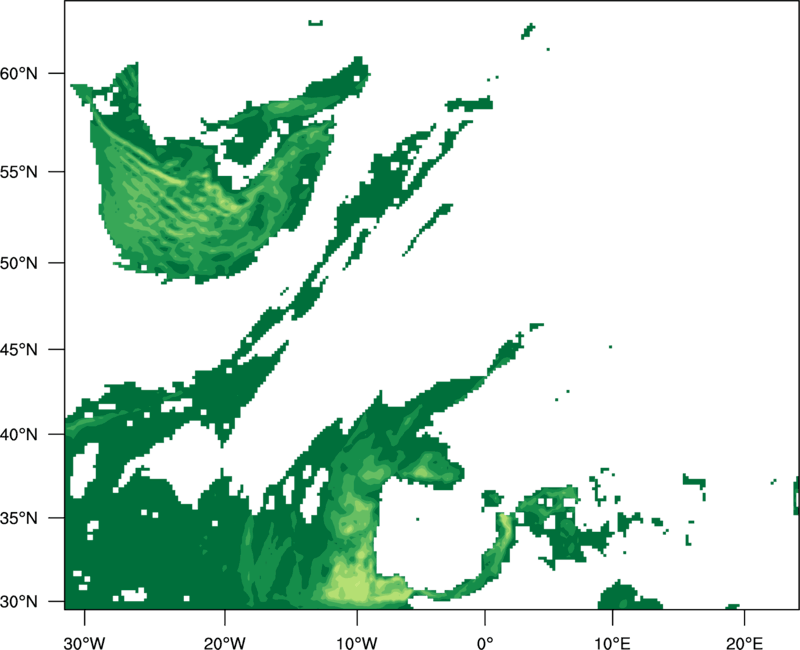Click the 10°E longitude label

612,643
